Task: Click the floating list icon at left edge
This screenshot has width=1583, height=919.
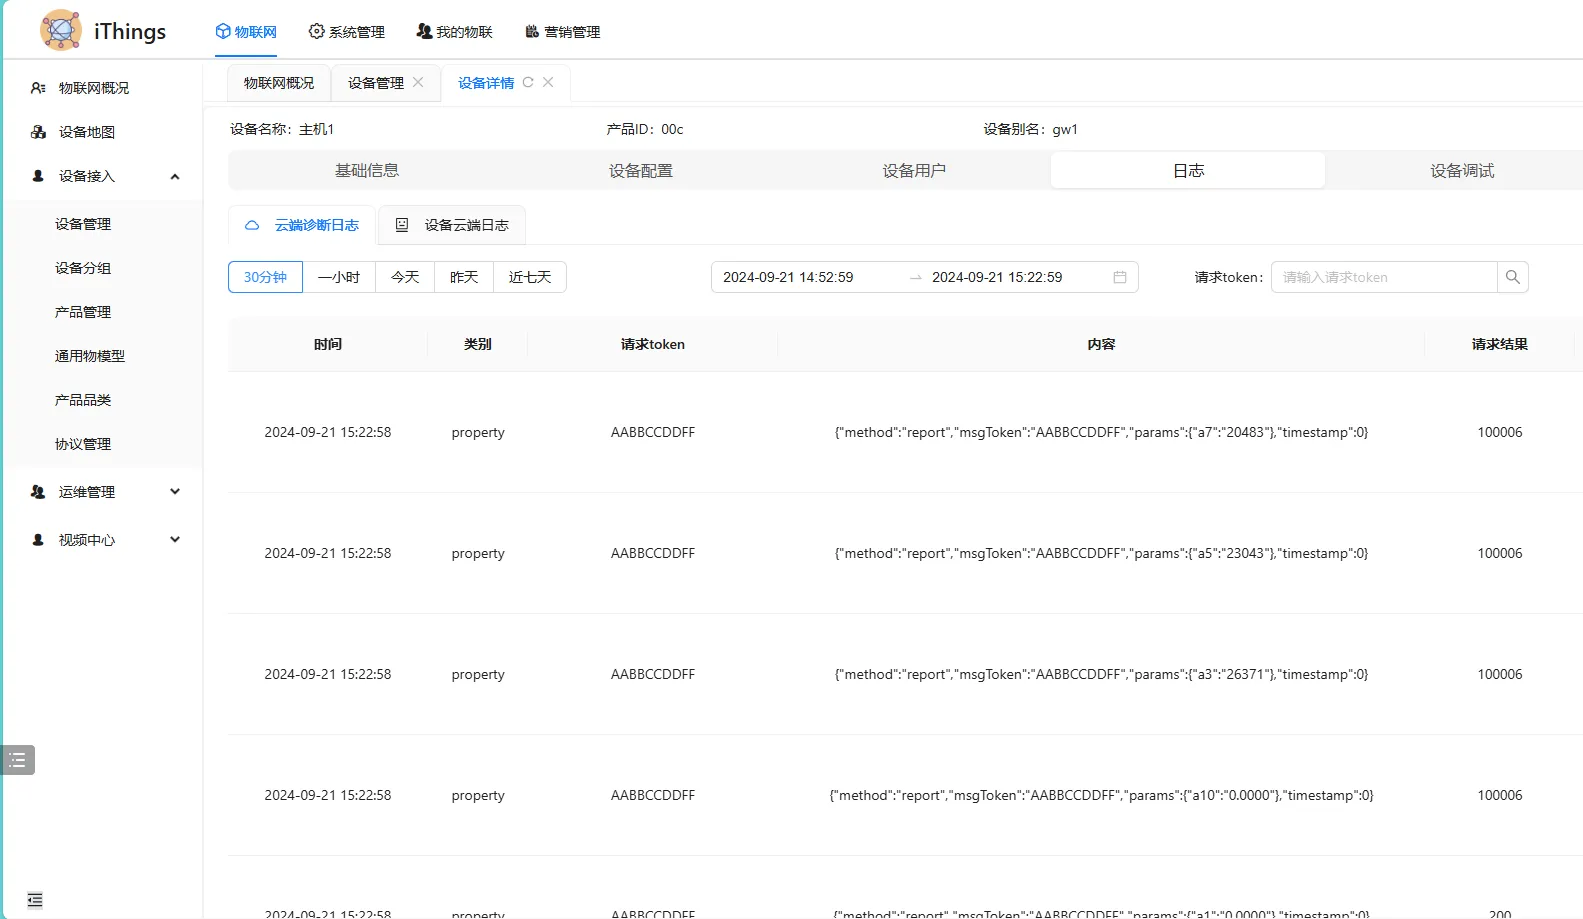Action: 18,760
